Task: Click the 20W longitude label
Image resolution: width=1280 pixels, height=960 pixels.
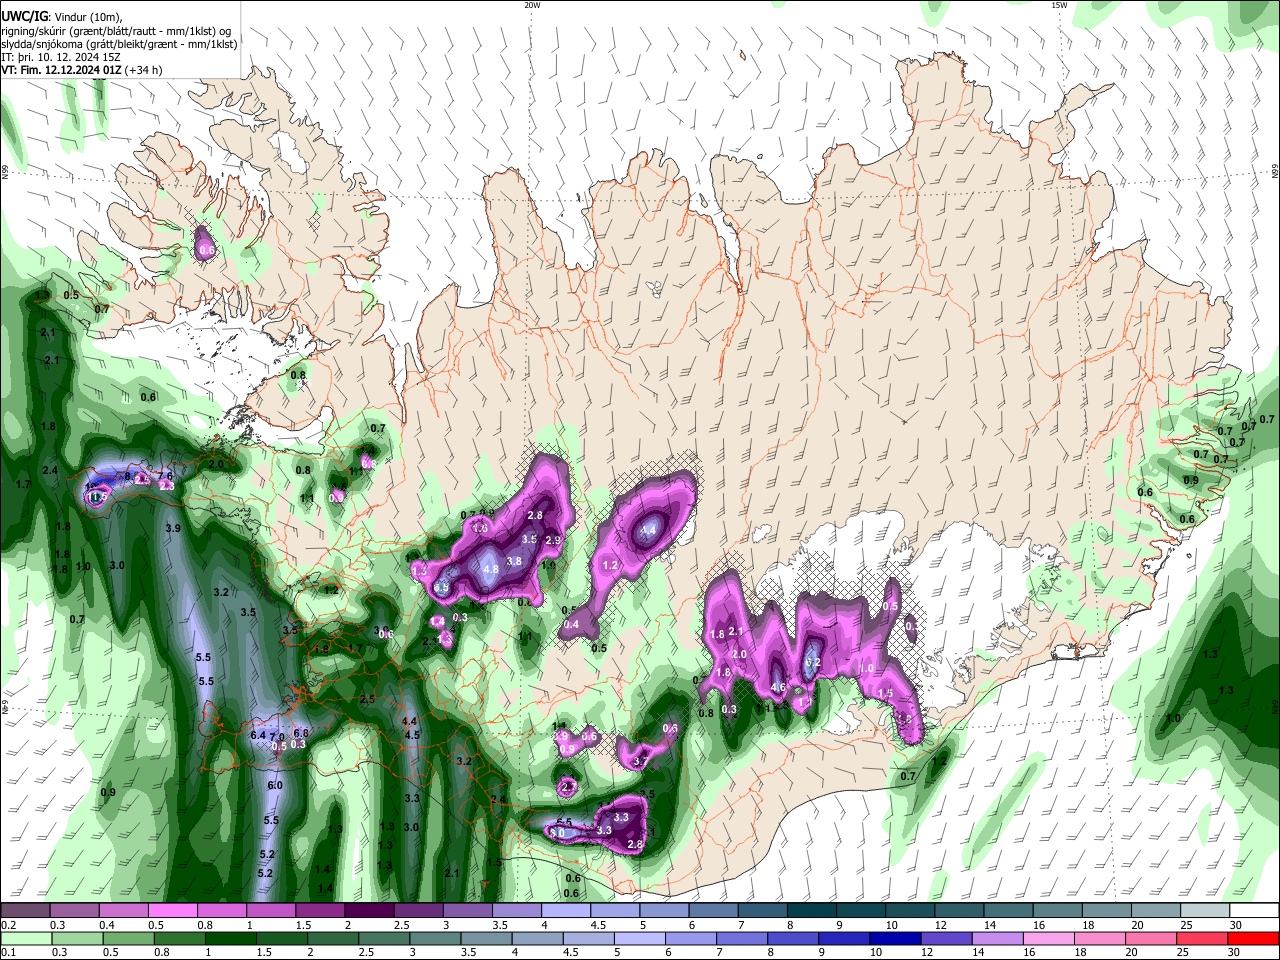Action: 532,5
